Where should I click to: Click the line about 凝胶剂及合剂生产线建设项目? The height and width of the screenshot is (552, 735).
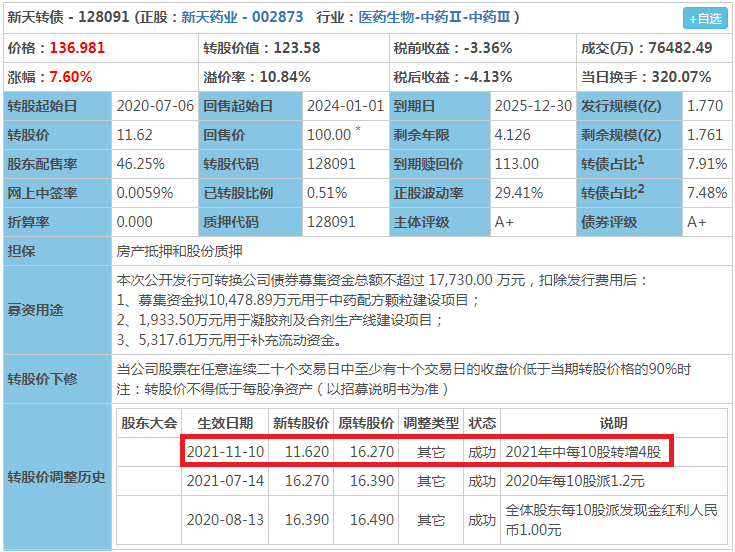[279, 320]
